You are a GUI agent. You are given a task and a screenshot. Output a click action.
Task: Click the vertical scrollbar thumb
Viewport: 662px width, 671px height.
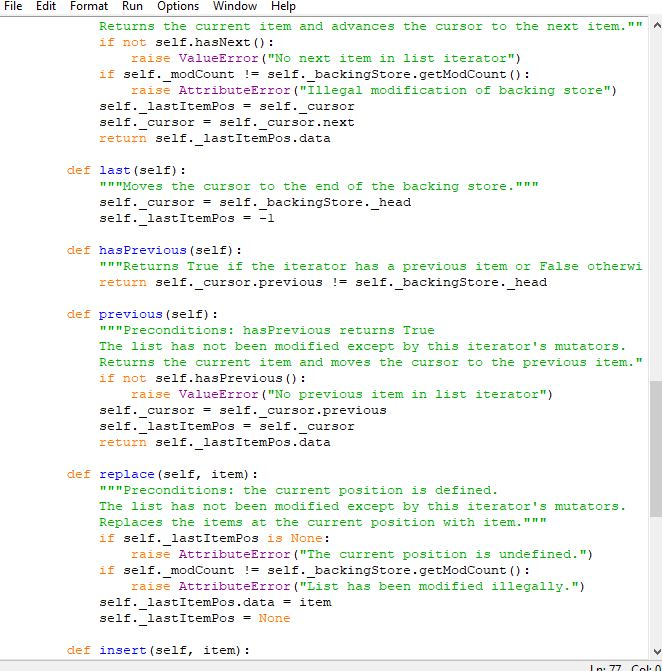pos(656,448)
